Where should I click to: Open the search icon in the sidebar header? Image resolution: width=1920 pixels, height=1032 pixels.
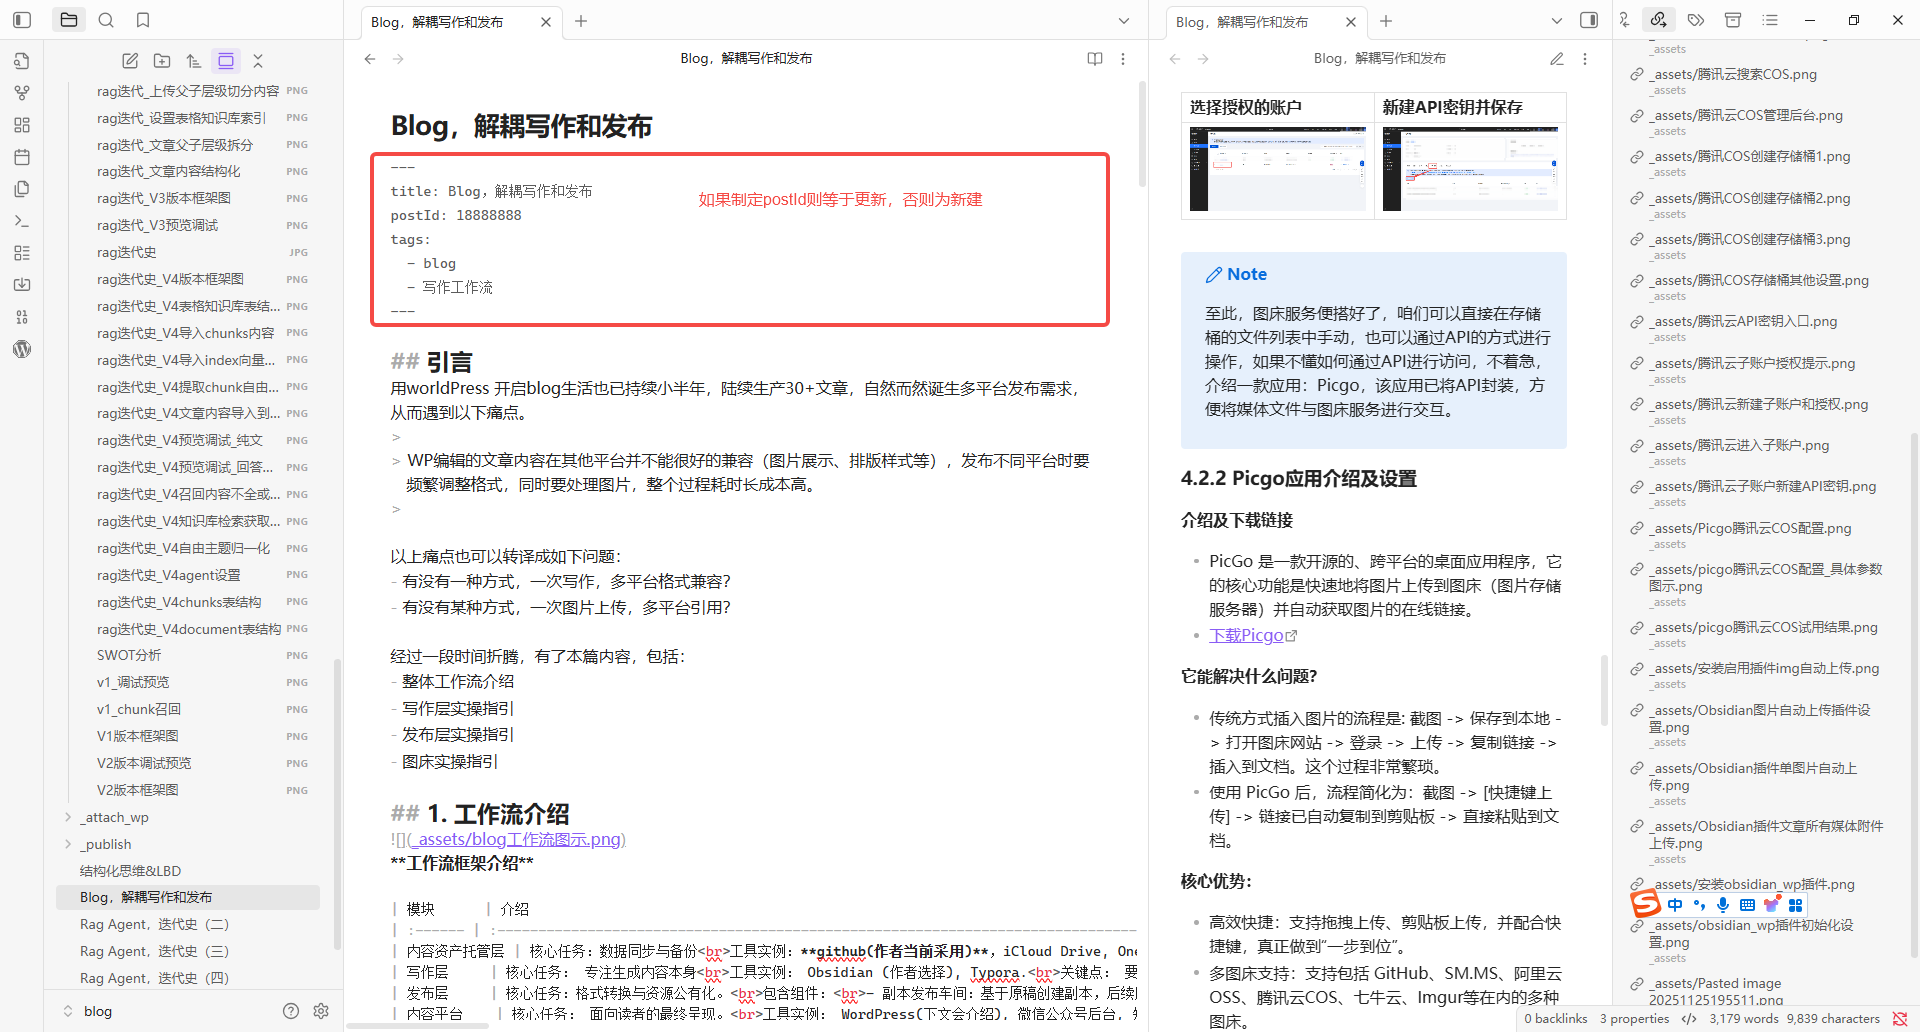(106, 19)
